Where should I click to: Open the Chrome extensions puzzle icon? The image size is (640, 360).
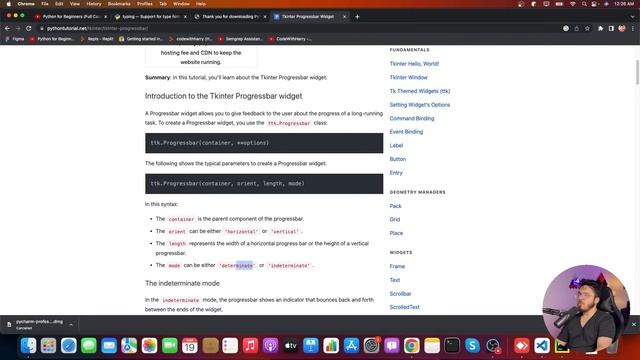click(x=600, y=29)
